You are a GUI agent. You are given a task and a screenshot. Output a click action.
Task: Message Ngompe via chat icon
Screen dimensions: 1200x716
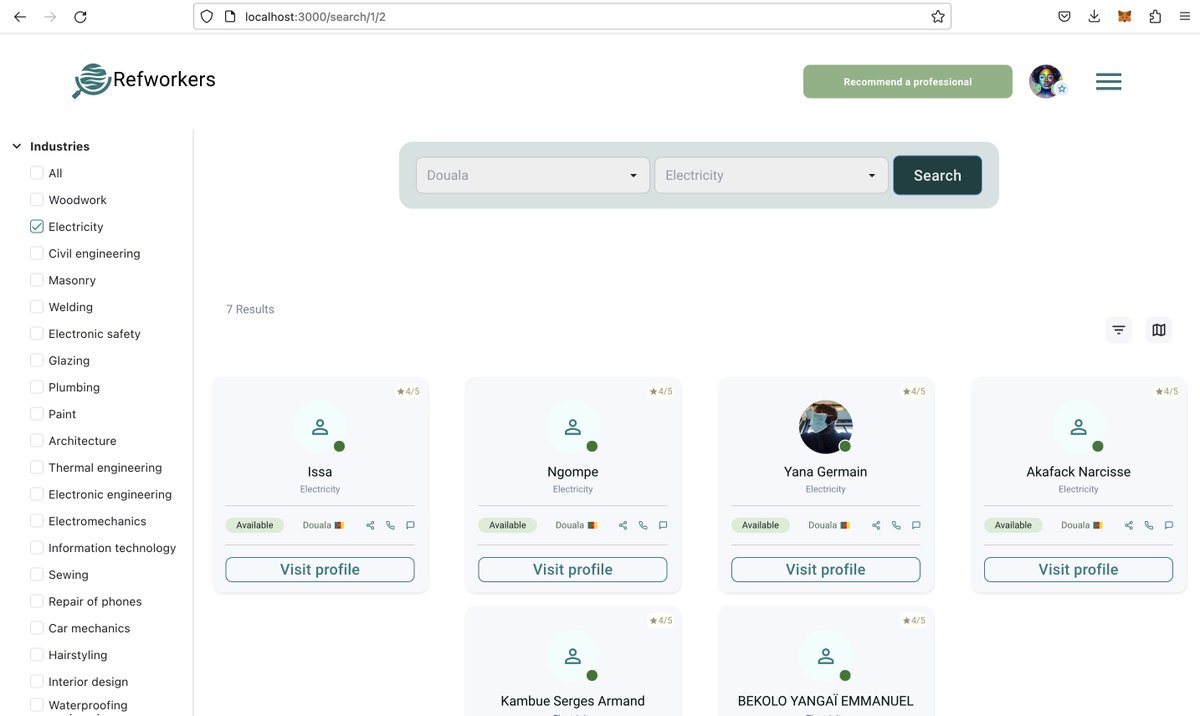coord(663,525)
